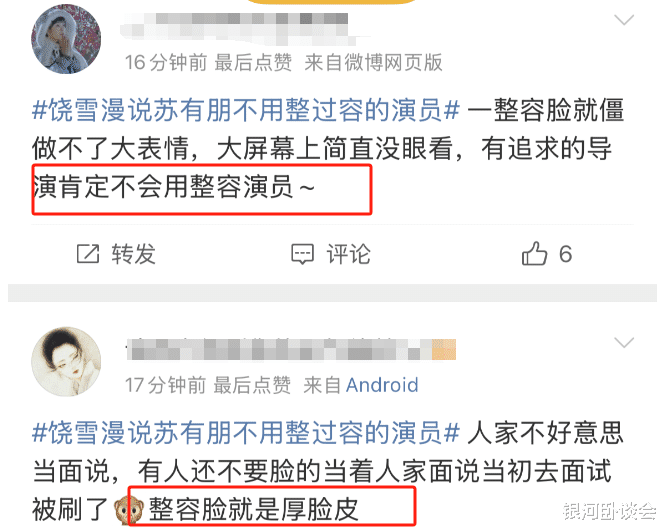The width and height of the screenshot is (666, 532).
Task: Click the monkey emoji in second post
Action: (130, 509)
